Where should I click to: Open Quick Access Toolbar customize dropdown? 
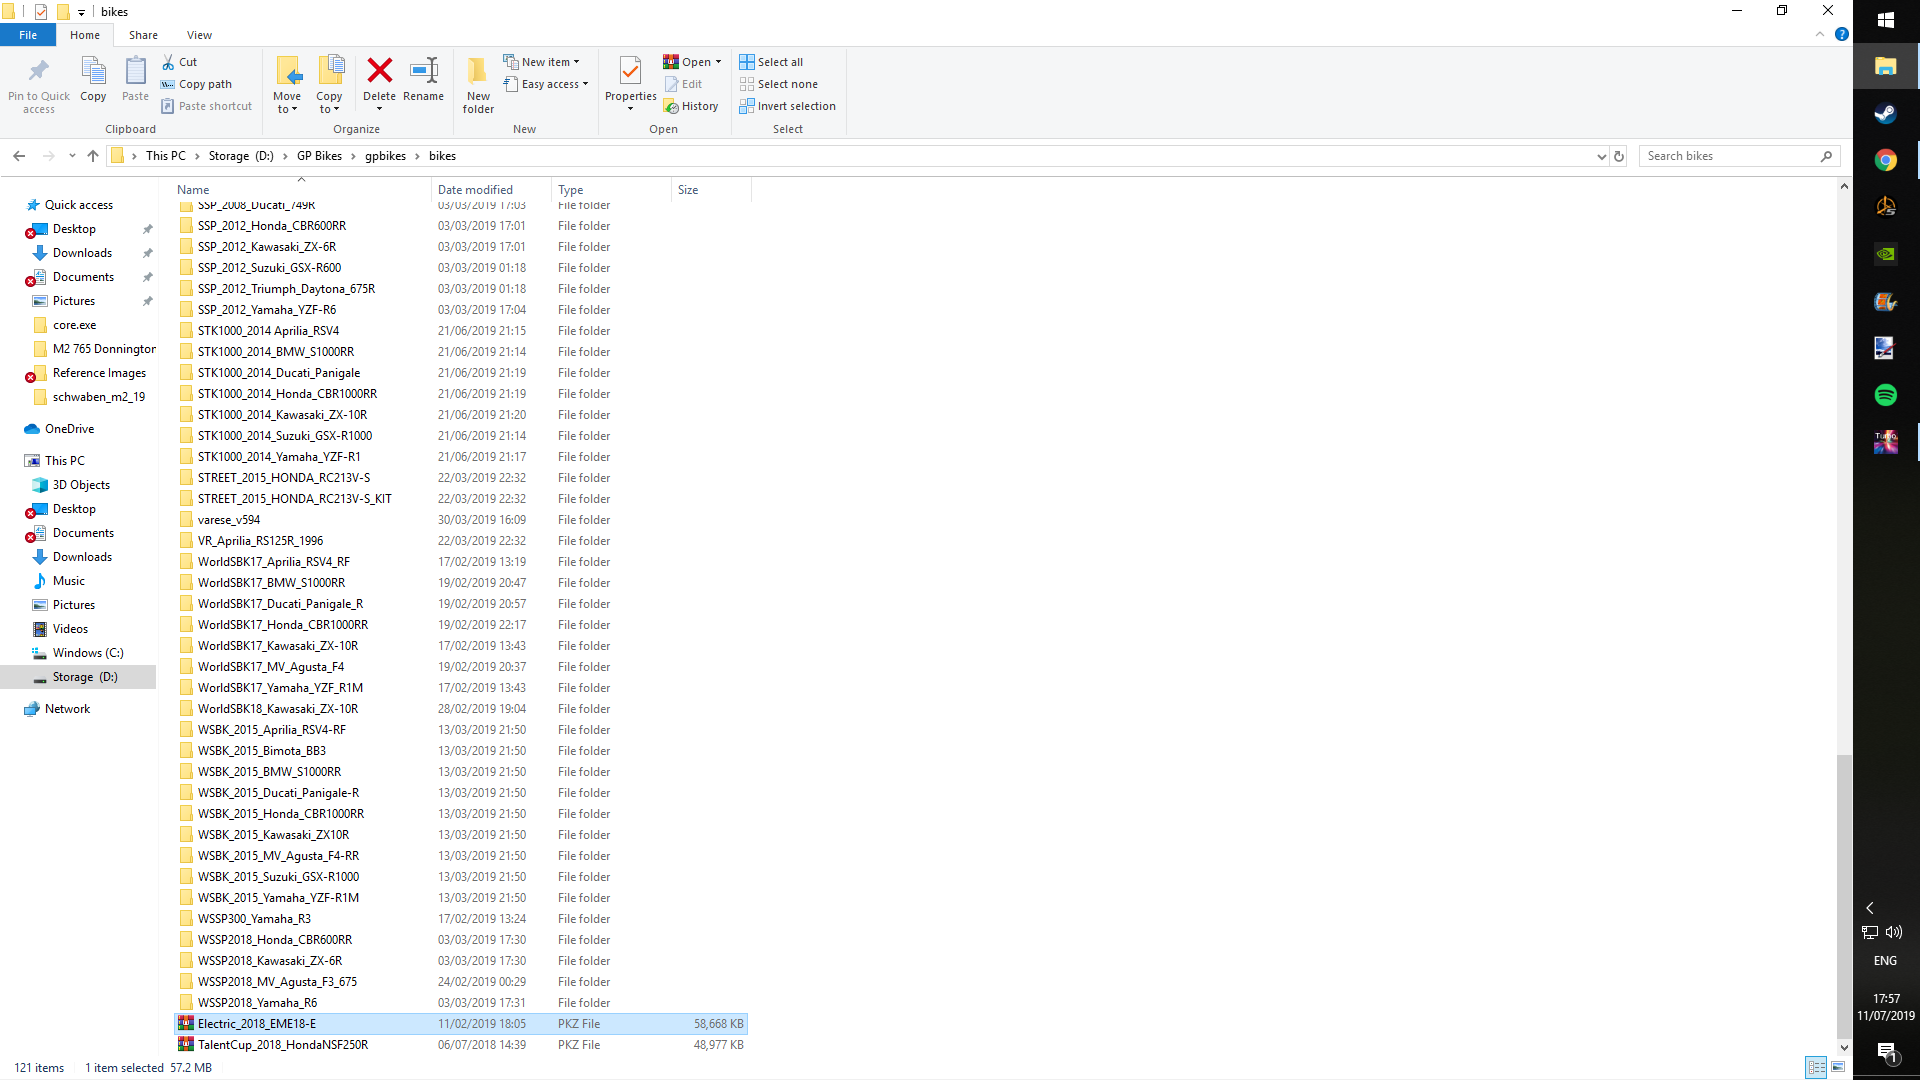click(x=81, y=12)
